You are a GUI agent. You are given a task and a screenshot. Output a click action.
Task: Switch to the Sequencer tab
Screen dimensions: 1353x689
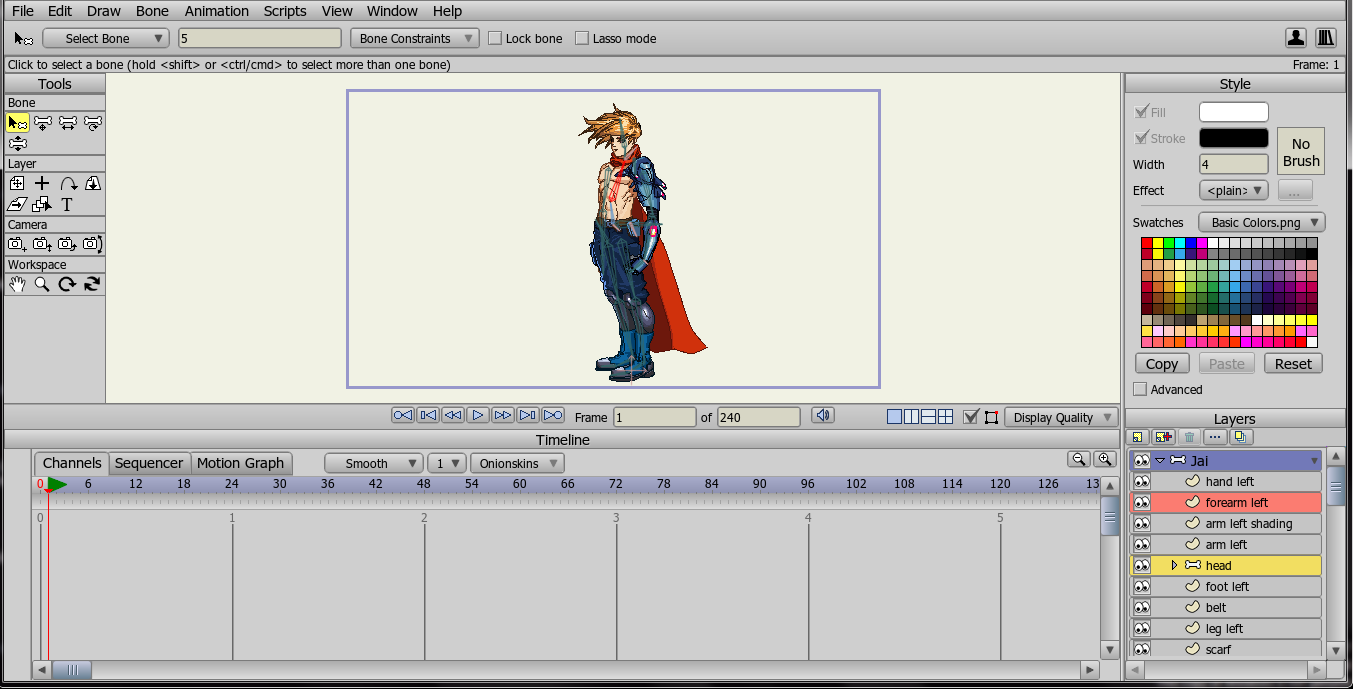coord(149,463)
